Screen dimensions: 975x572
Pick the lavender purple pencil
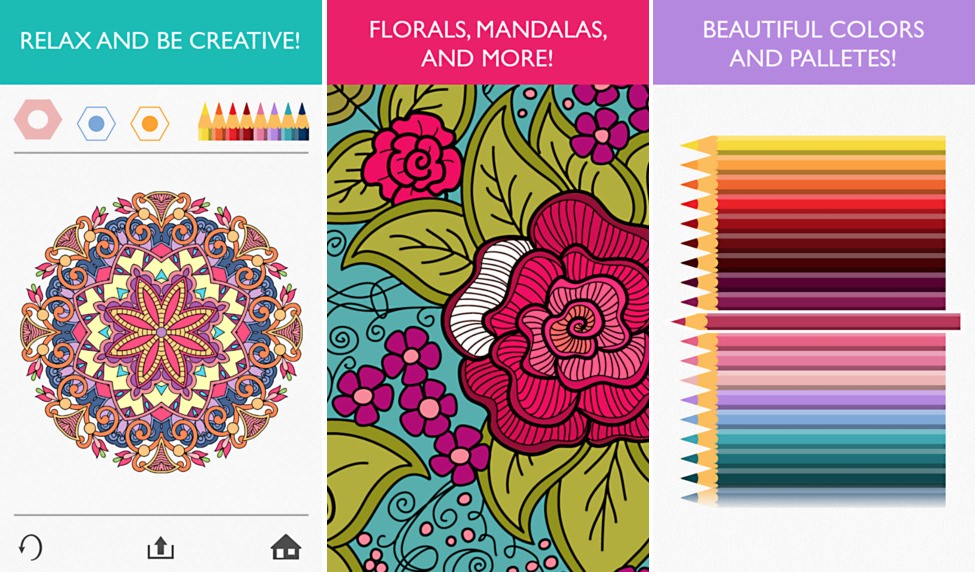[813, 399]
